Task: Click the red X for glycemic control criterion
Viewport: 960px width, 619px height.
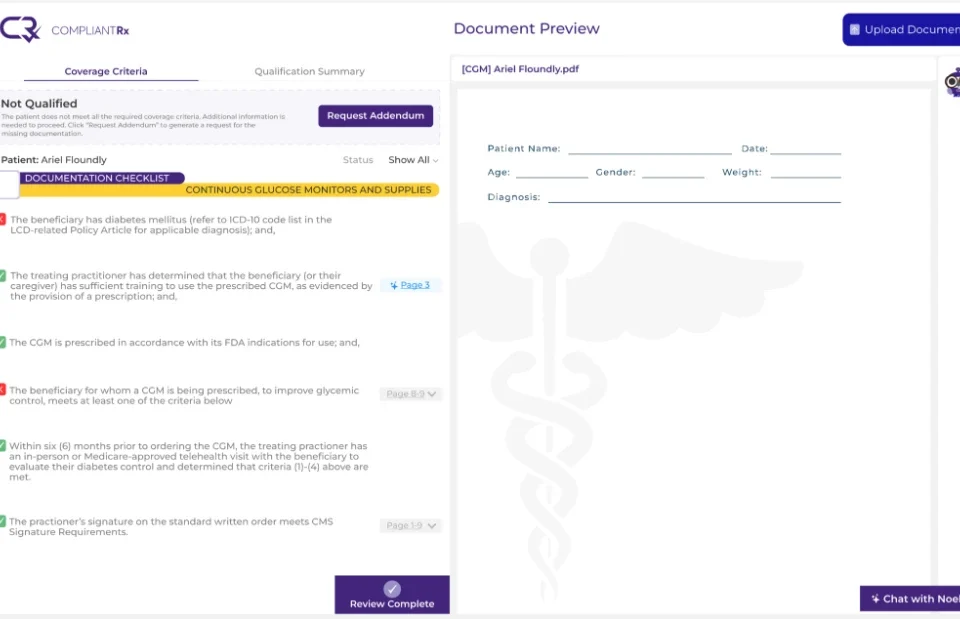Action: pyautogui.click(x=3, y=390)
